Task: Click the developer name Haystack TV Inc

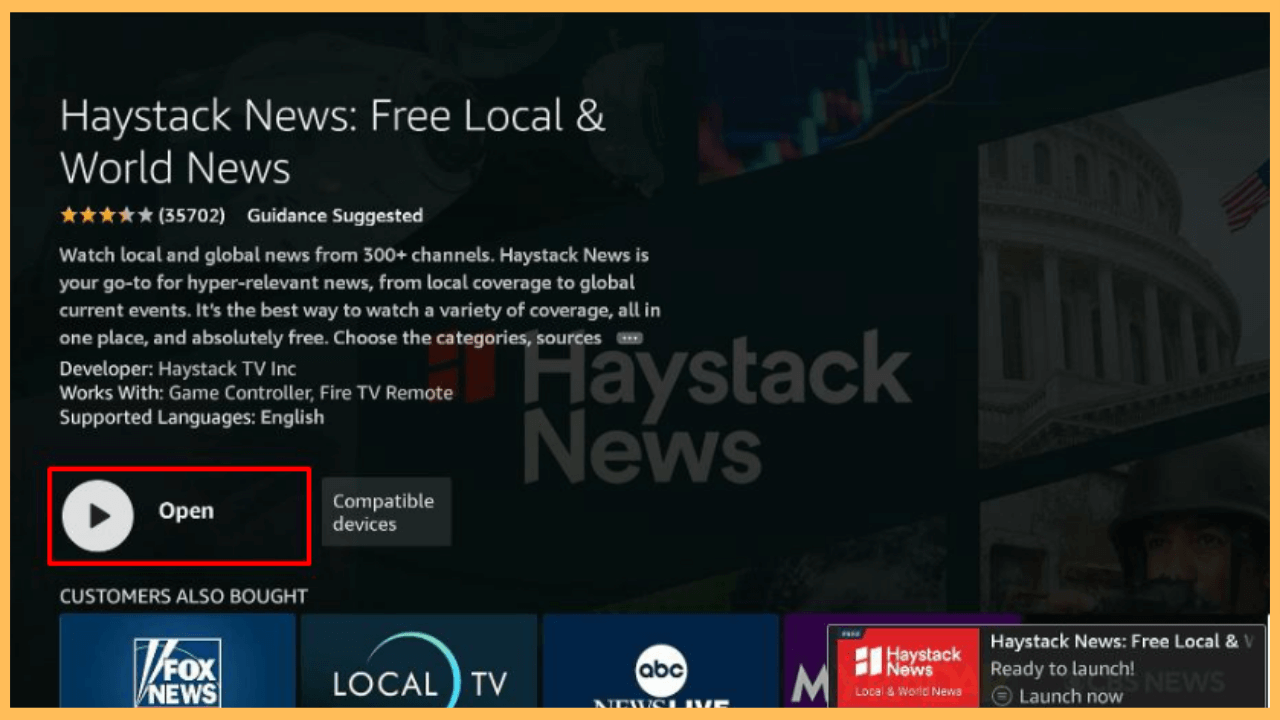Action: [x=228, y=368]
